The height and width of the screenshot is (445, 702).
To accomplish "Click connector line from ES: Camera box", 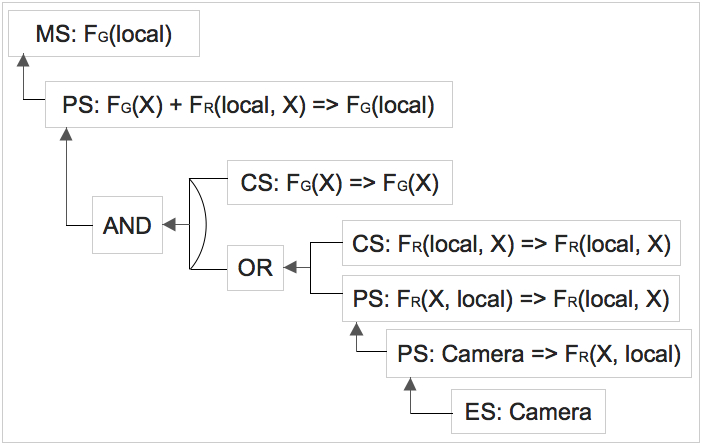I will tap(430, 413).
